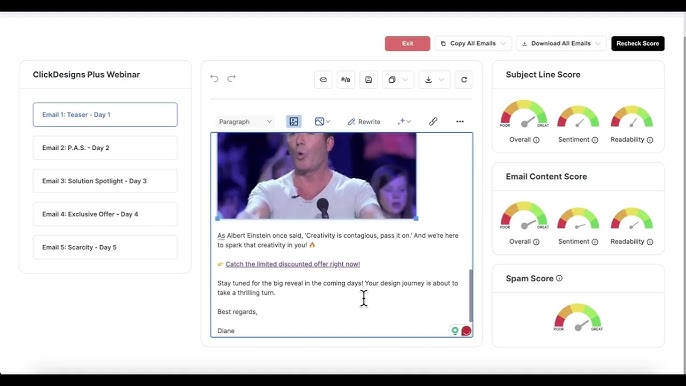The height and width of the screenshot is (386, 686).
Task: Click the Diane signature text
Action: pos(226,331)
